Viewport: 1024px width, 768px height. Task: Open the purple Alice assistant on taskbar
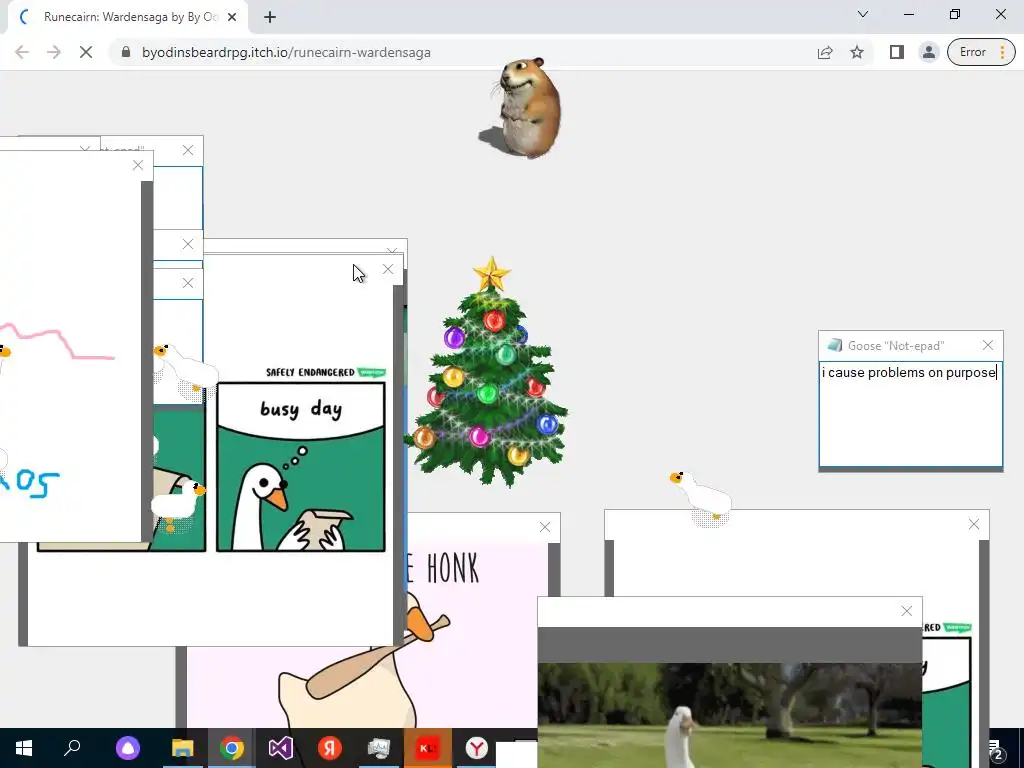(x=127, y=748)
